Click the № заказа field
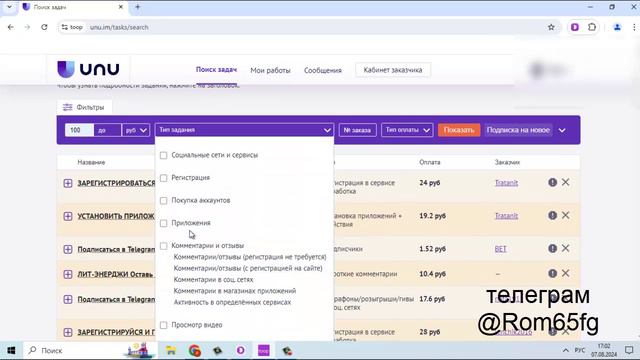Screen dimensions: 640x360 click(x=357, y=130)
